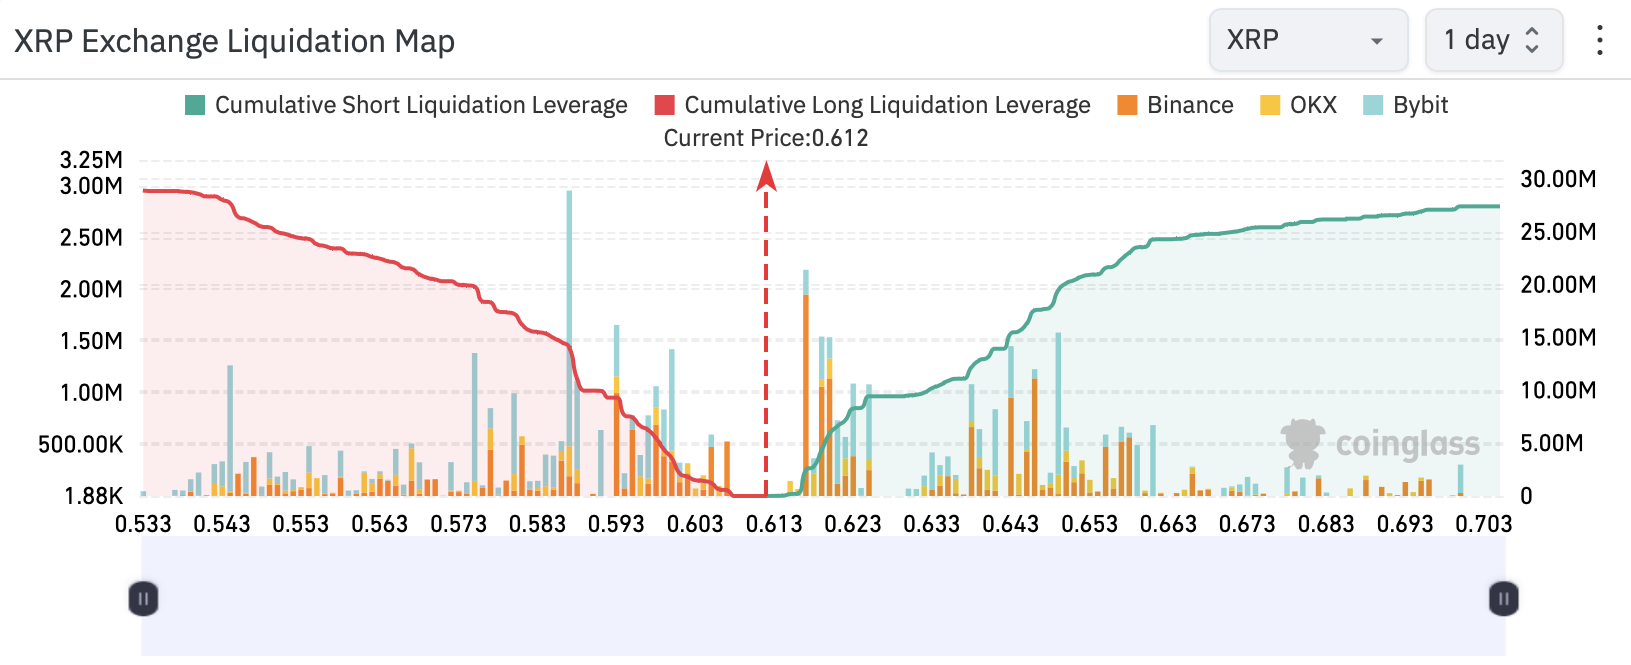Toggle Cumulative Long Liquidation Leverage series
The image size is (1631, 665).
887,105
